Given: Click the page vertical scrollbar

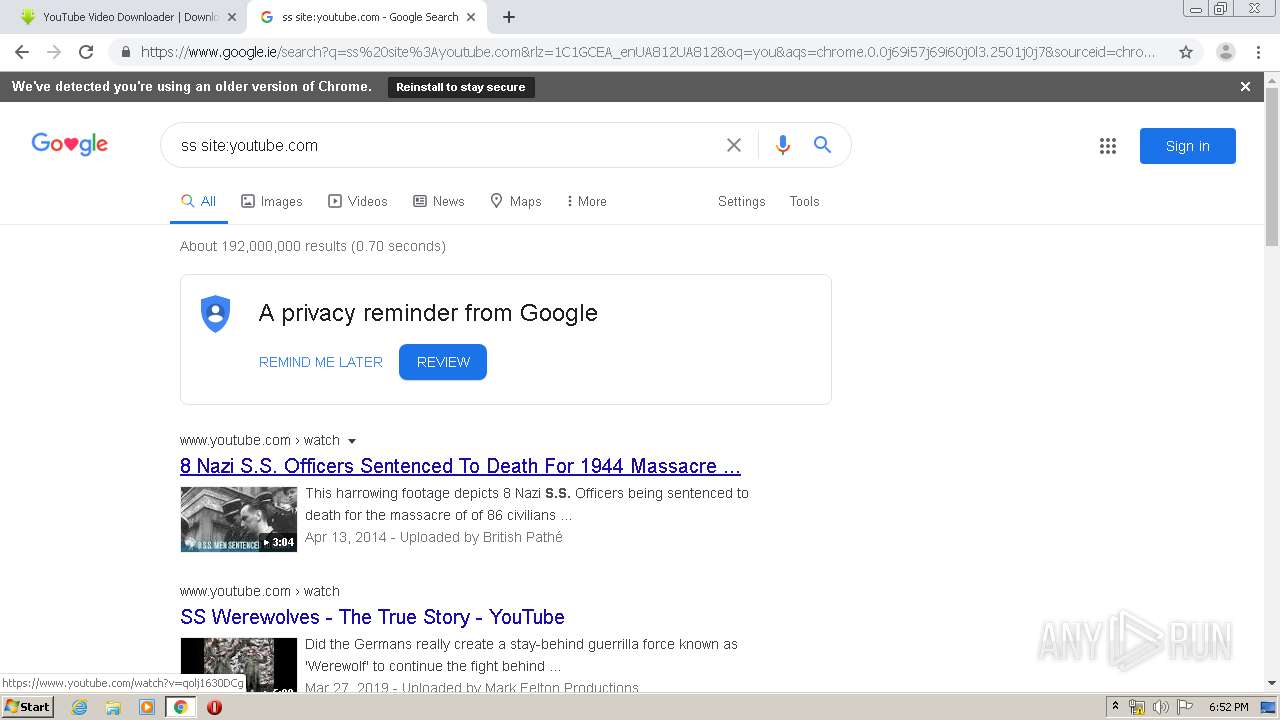Looking at the screenshot, I should [x=1272, y=166].
